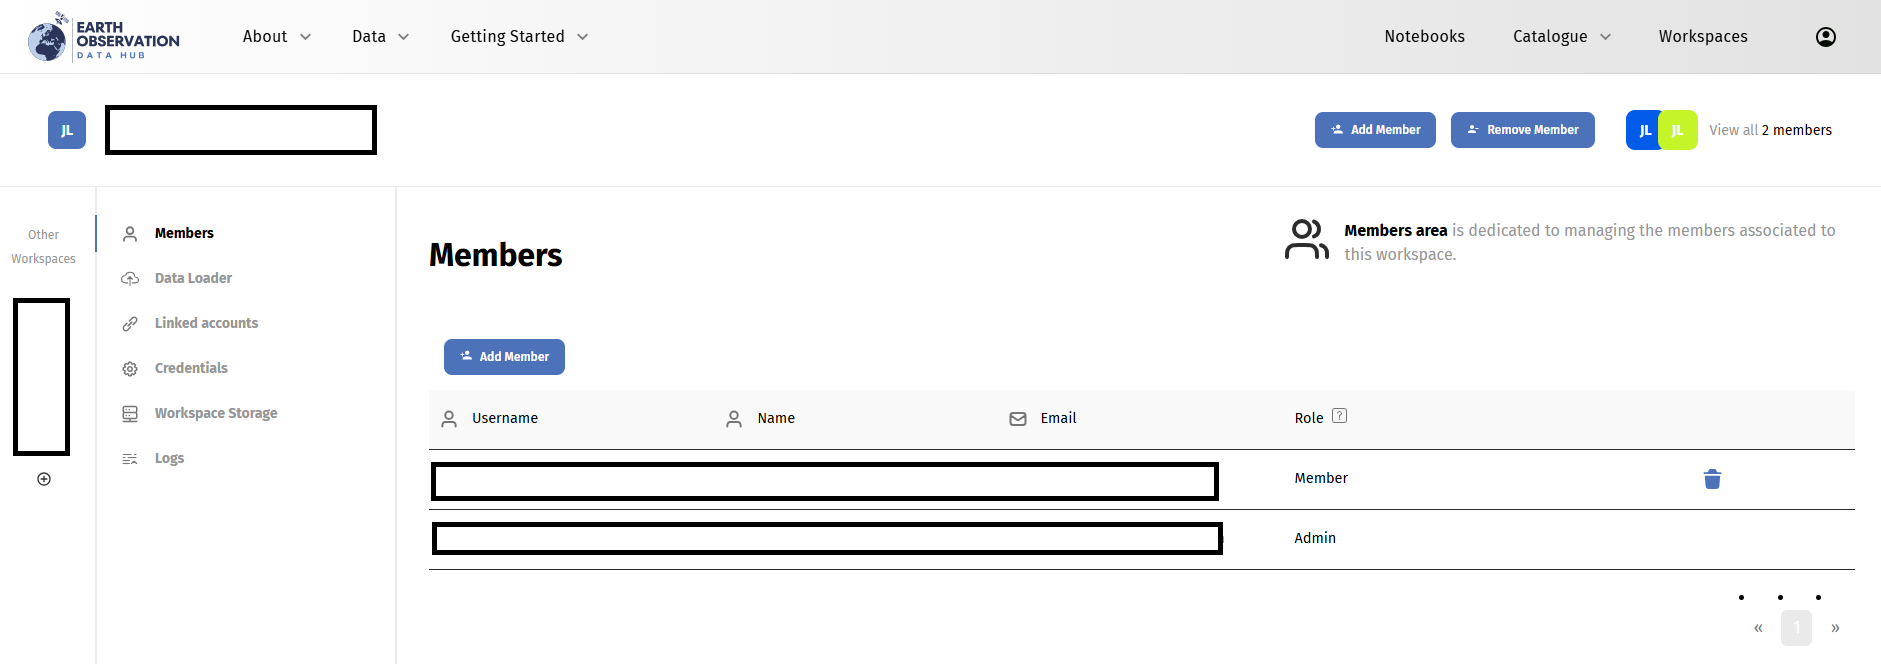Click the Earth Observation Data Hub logo

tap(104, 38)
